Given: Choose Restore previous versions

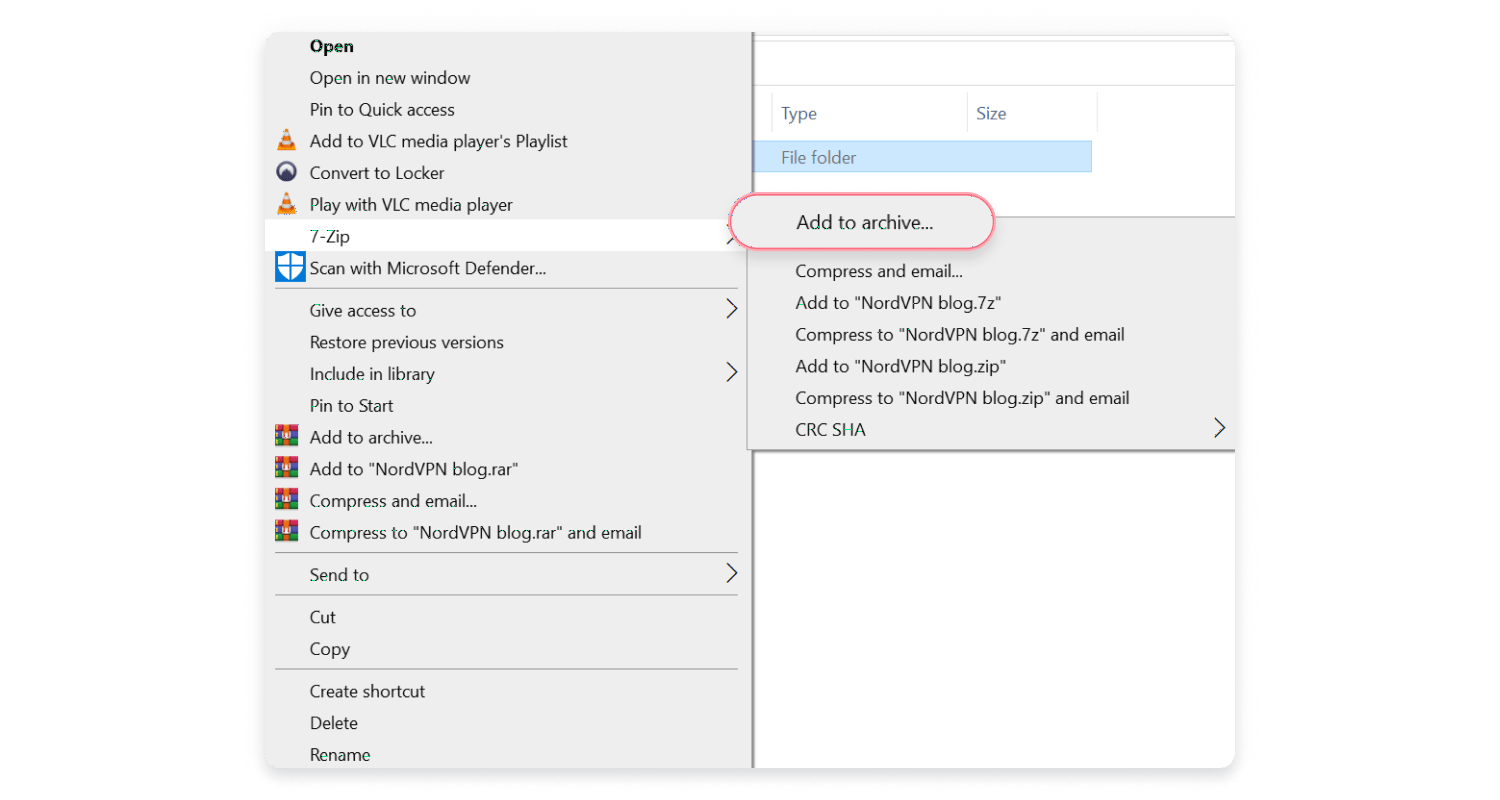Looking at the screenshot, I should coord(406,342).
